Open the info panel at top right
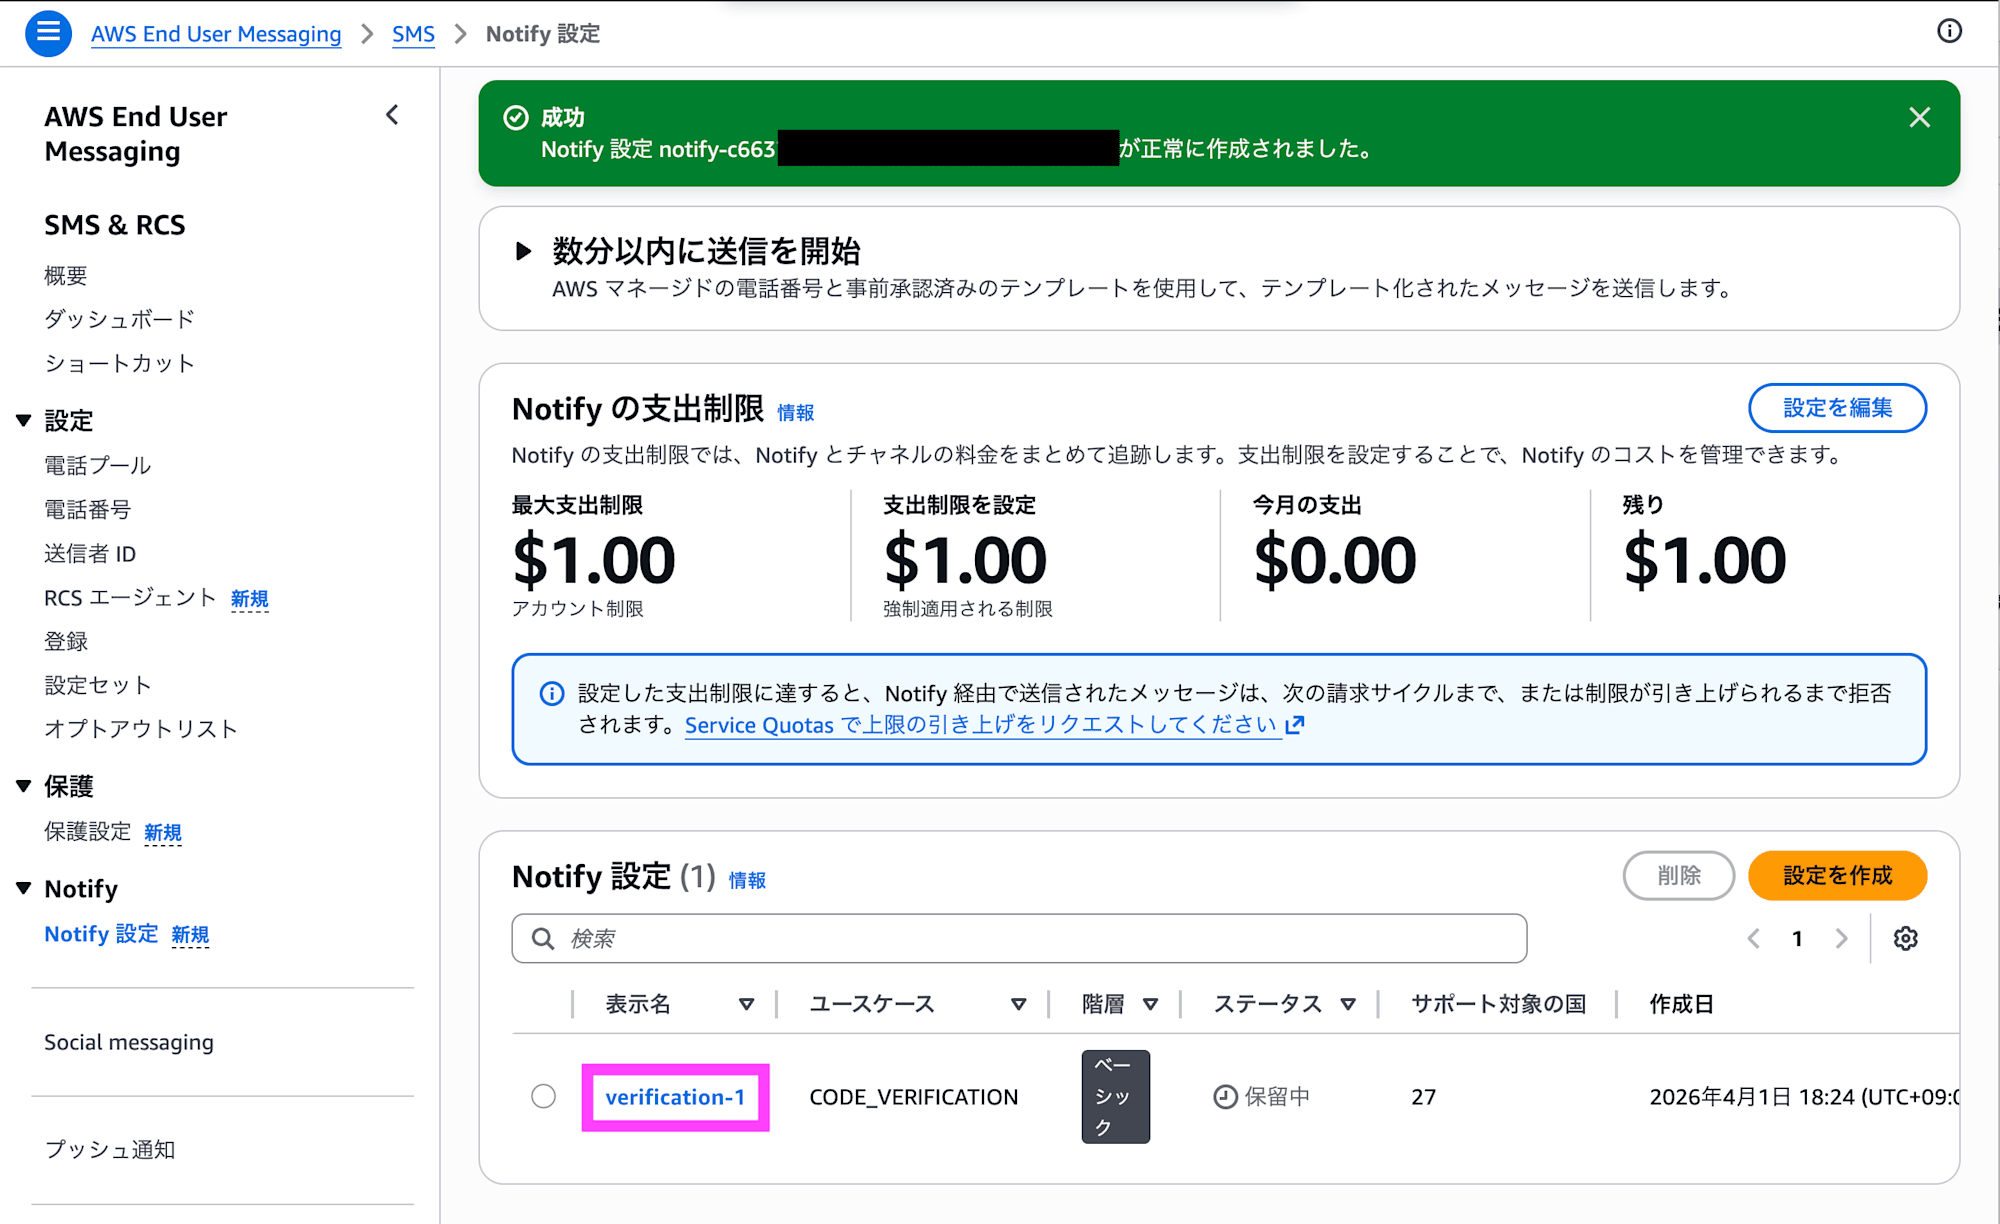Viewport: 2000px width, 1224px height. pyautogui.click(x=1949, y=31)
